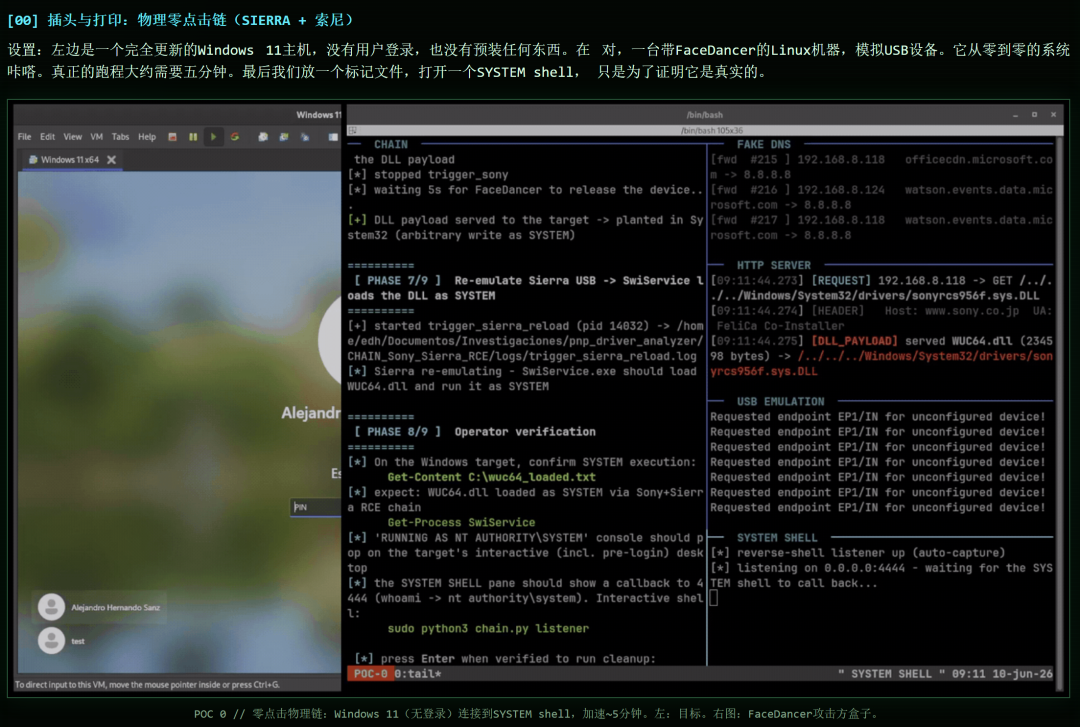Image resolution: width=1080 pixels, height=727 pixels.
Task: Close the /bin/bash terminal window
Action: tap(1053, 115)
